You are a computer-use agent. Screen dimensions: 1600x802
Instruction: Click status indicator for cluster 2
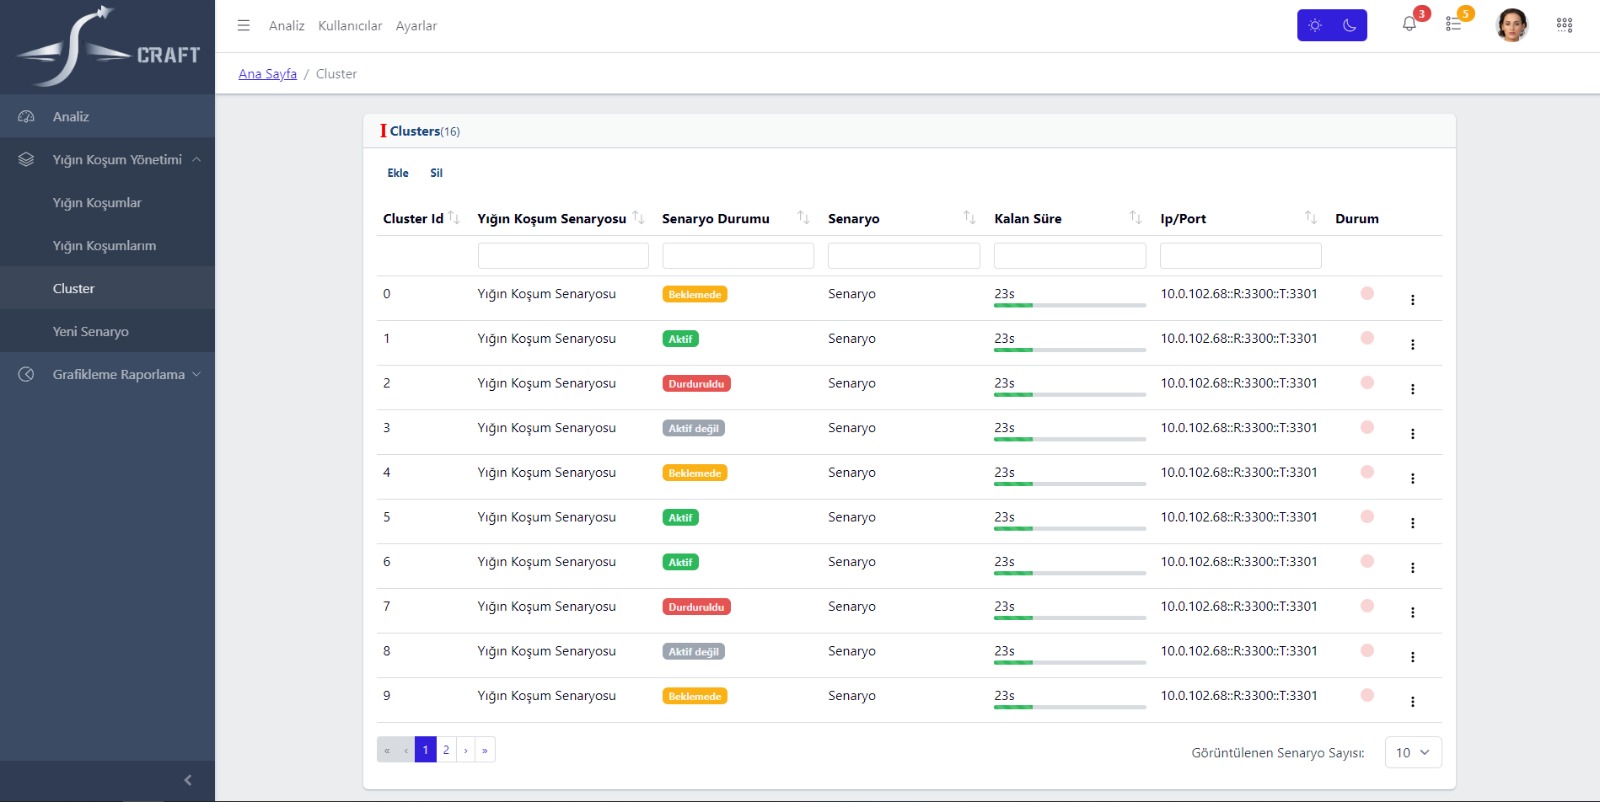point(1367,383)
